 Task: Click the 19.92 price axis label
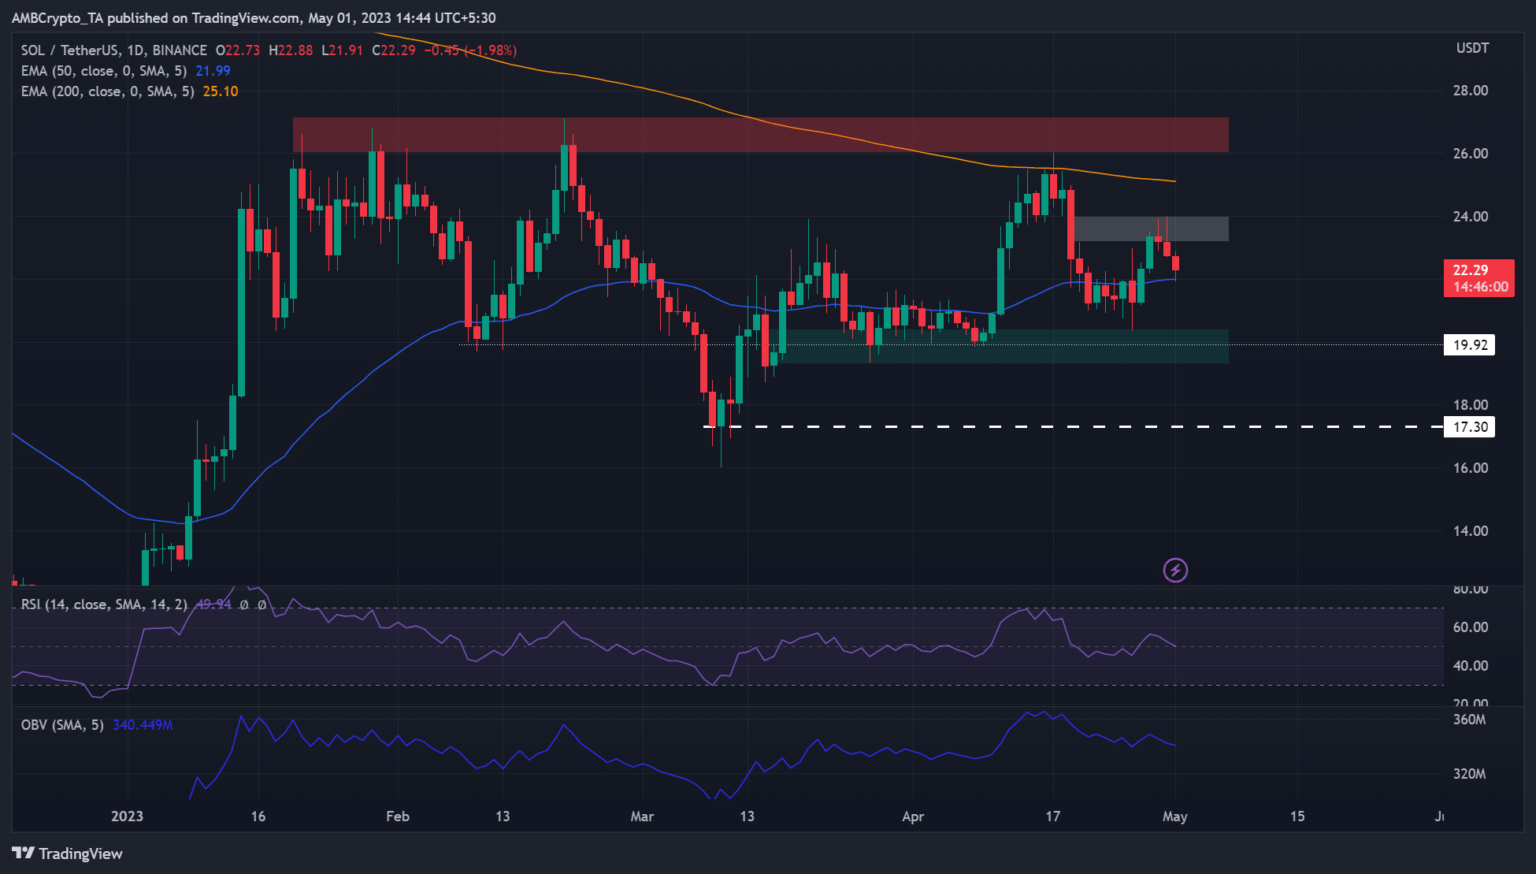[1470, 345]
